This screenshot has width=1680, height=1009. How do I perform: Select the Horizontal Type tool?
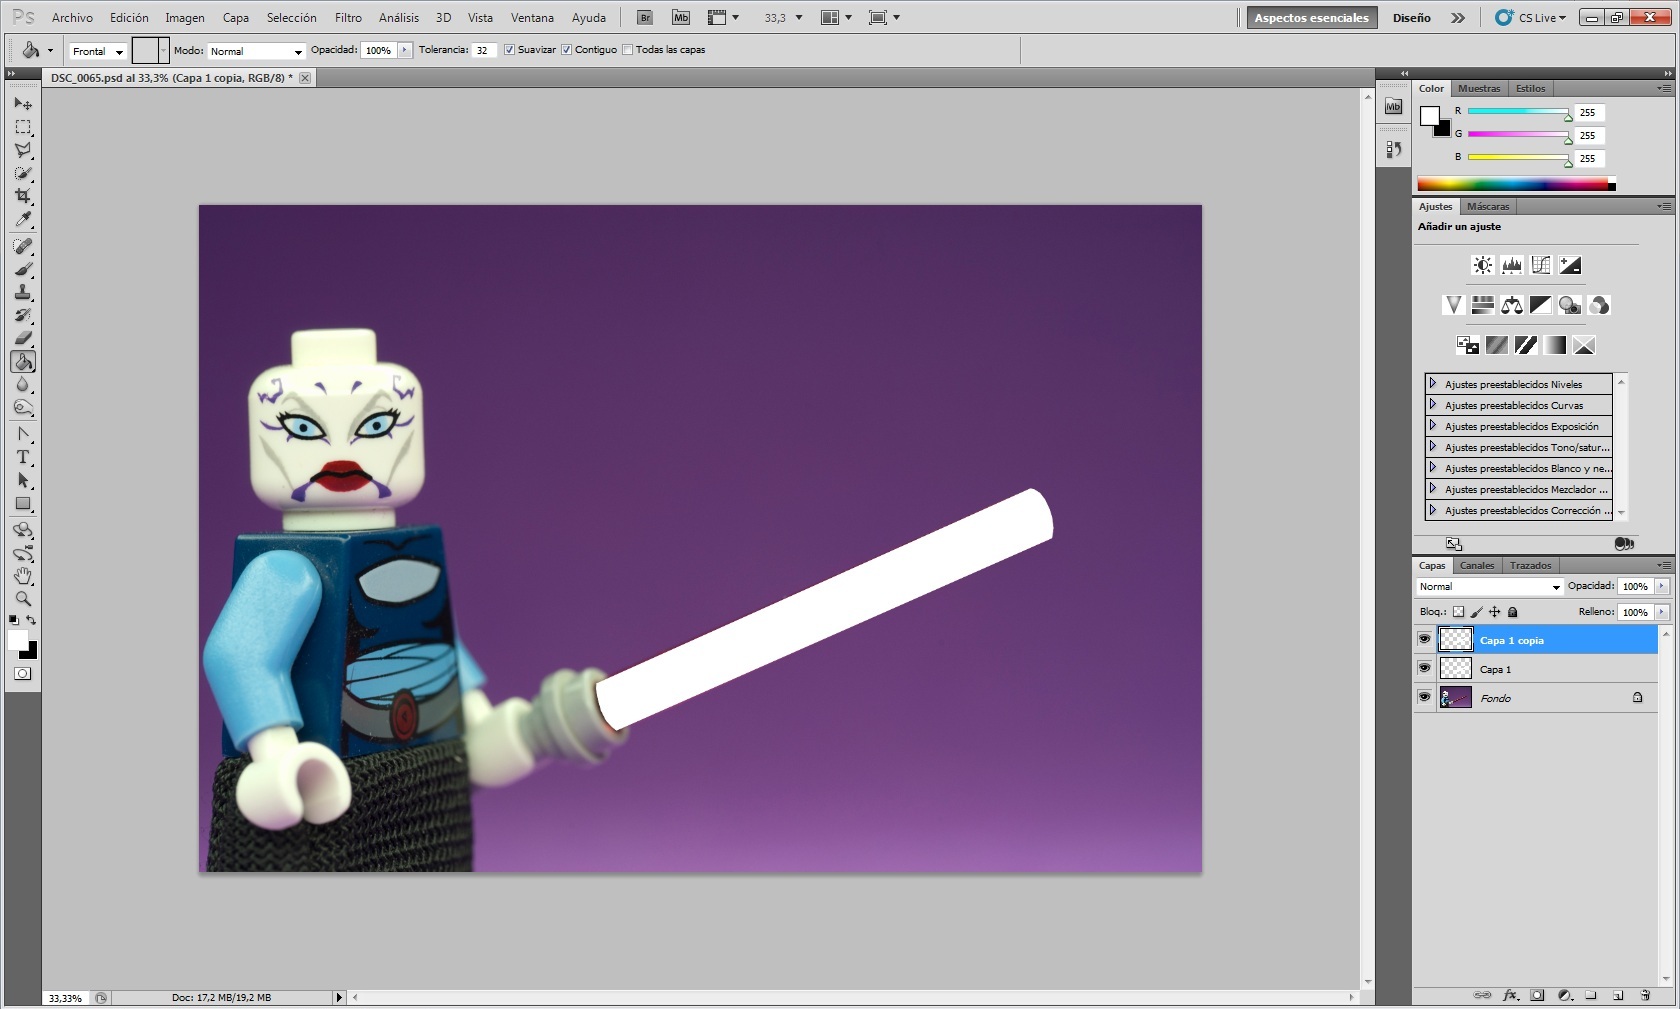[x=23, y=457]
